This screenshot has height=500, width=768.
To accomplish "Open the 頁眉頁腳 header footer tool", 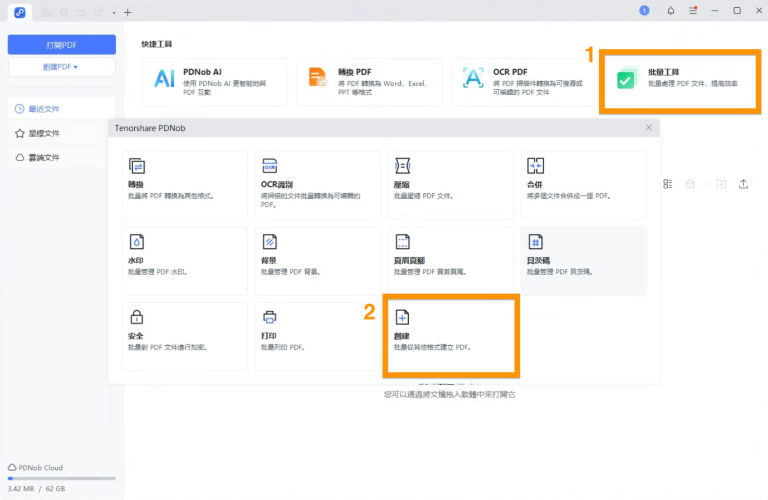I will point(451,261).
